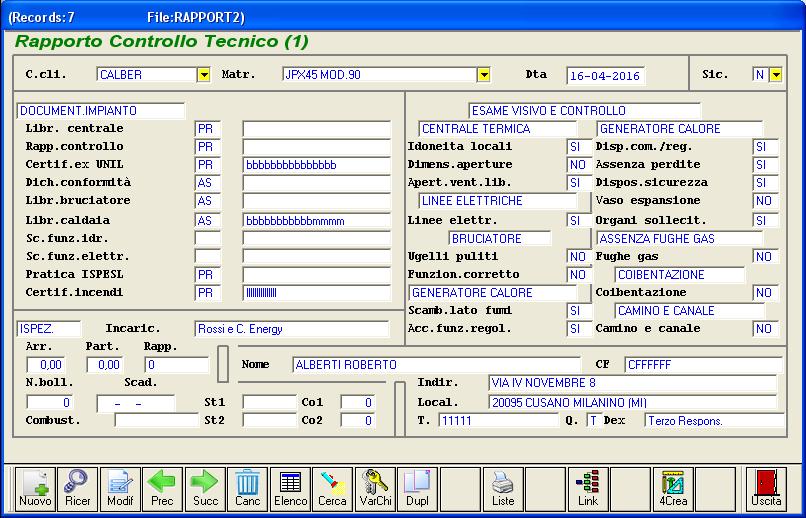Click the Part. value field

click(x=105, y=365)
